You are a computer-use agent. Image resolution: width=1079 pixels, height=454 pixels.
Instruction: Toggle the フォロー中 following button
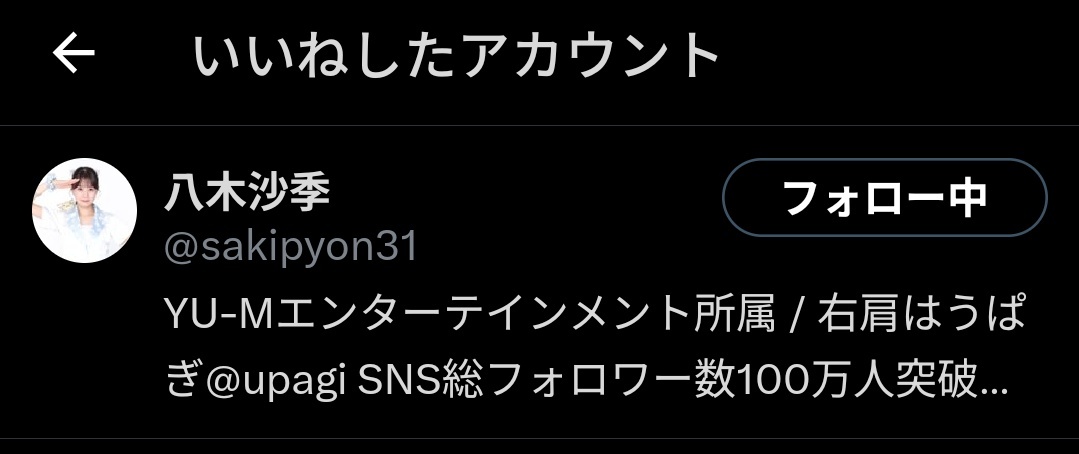(x=884, y=197)
